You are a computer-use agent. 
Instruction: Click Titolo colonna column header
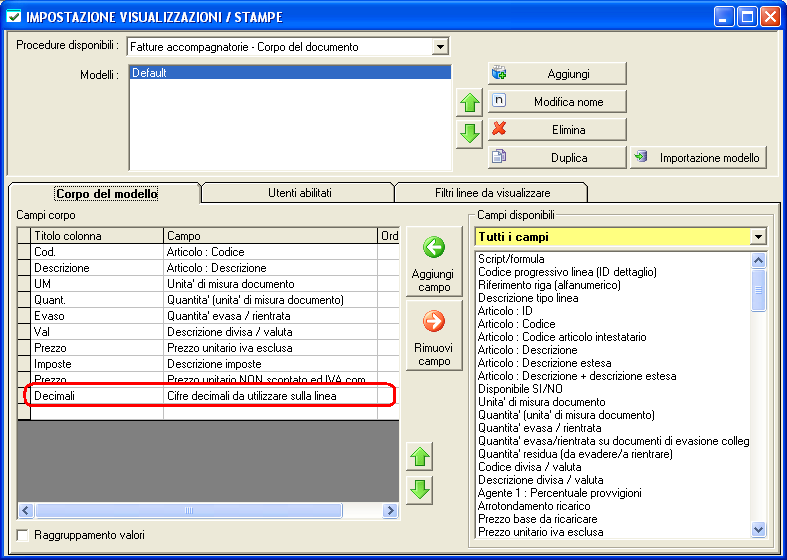[x=97, y=236]
